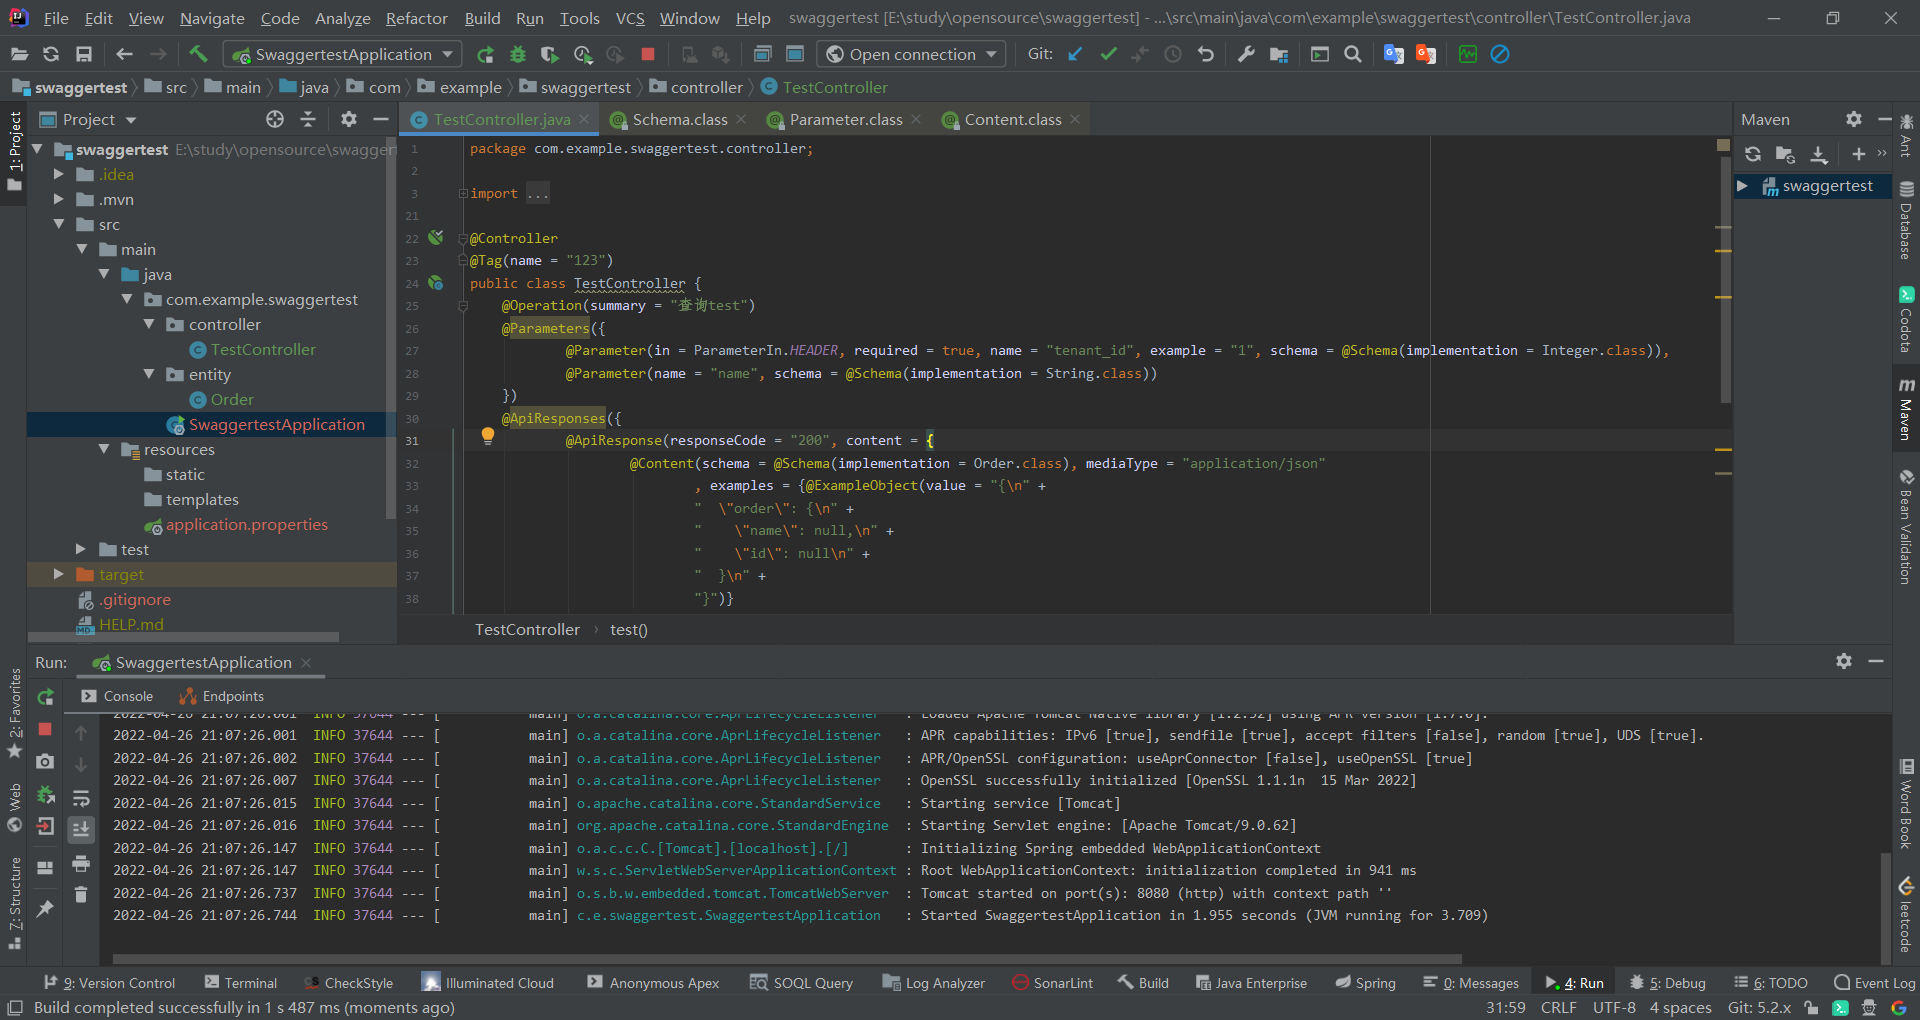
Task: Click the Reimport Maven projects icon
Action: pyautogui.click(x=1753, y=154)
